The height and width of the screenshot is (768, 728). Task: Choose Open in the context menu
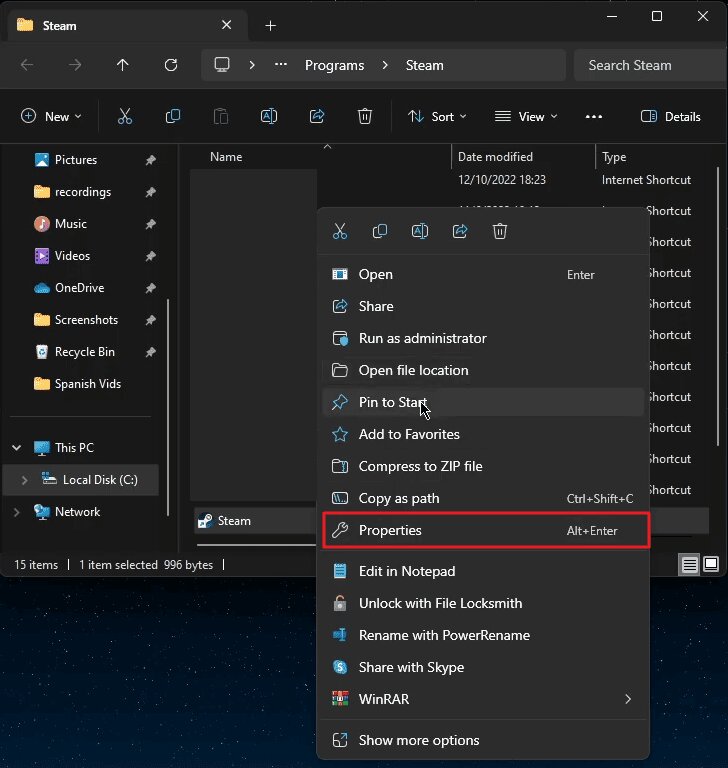click(x=483, y=274)
